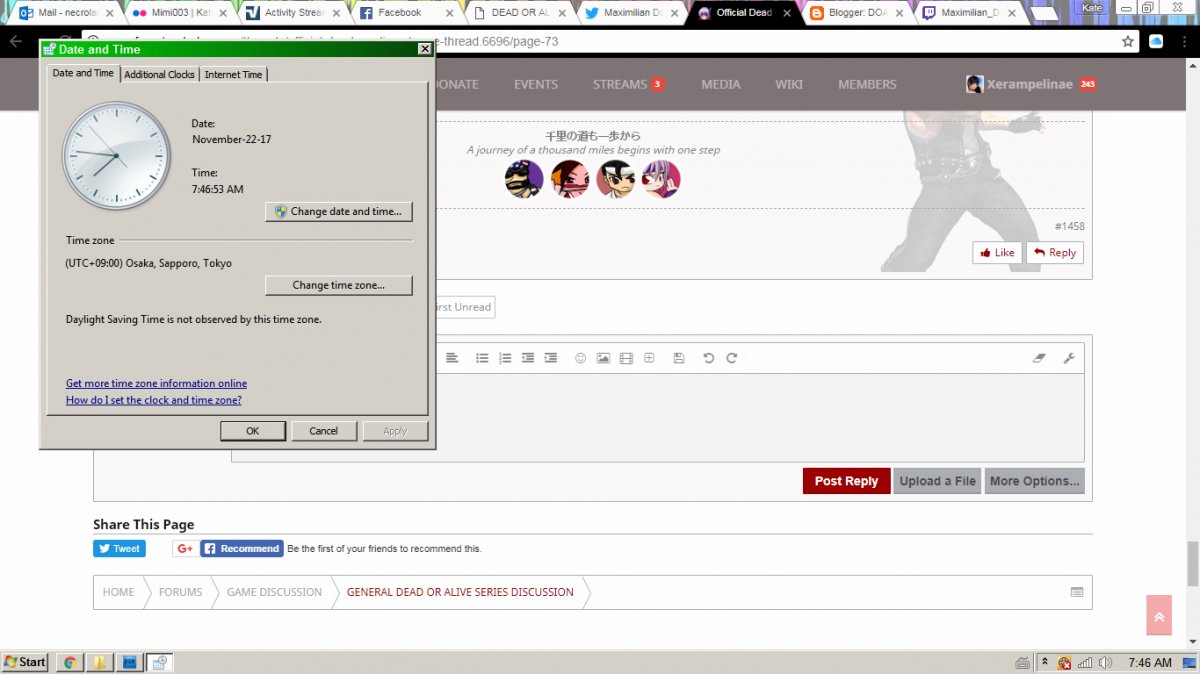
Task: Insert a smiley from the editor toolbar
Action: [x=580, y=358]
